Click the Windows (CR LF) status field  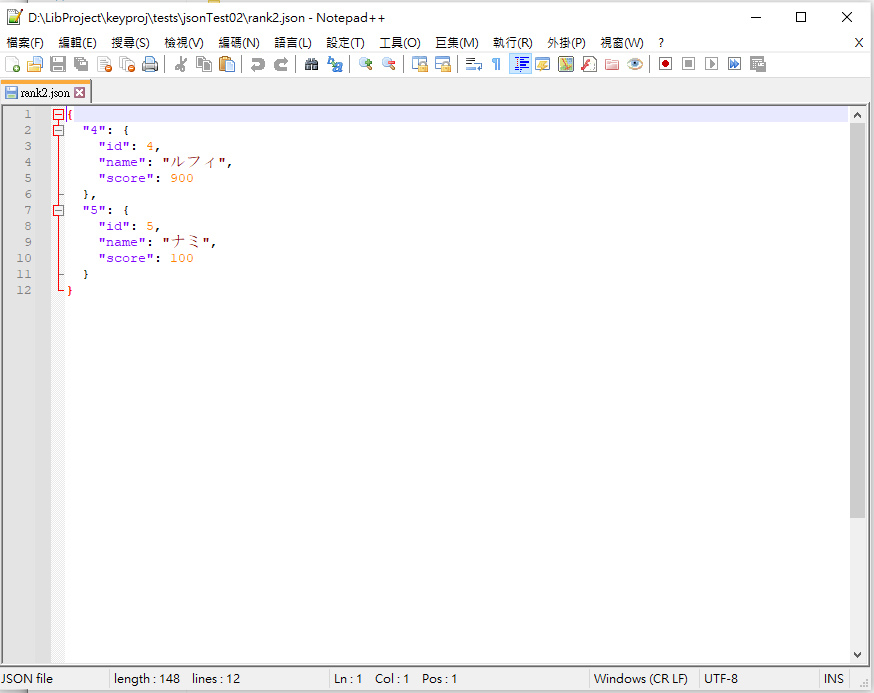tap(640, 679)
